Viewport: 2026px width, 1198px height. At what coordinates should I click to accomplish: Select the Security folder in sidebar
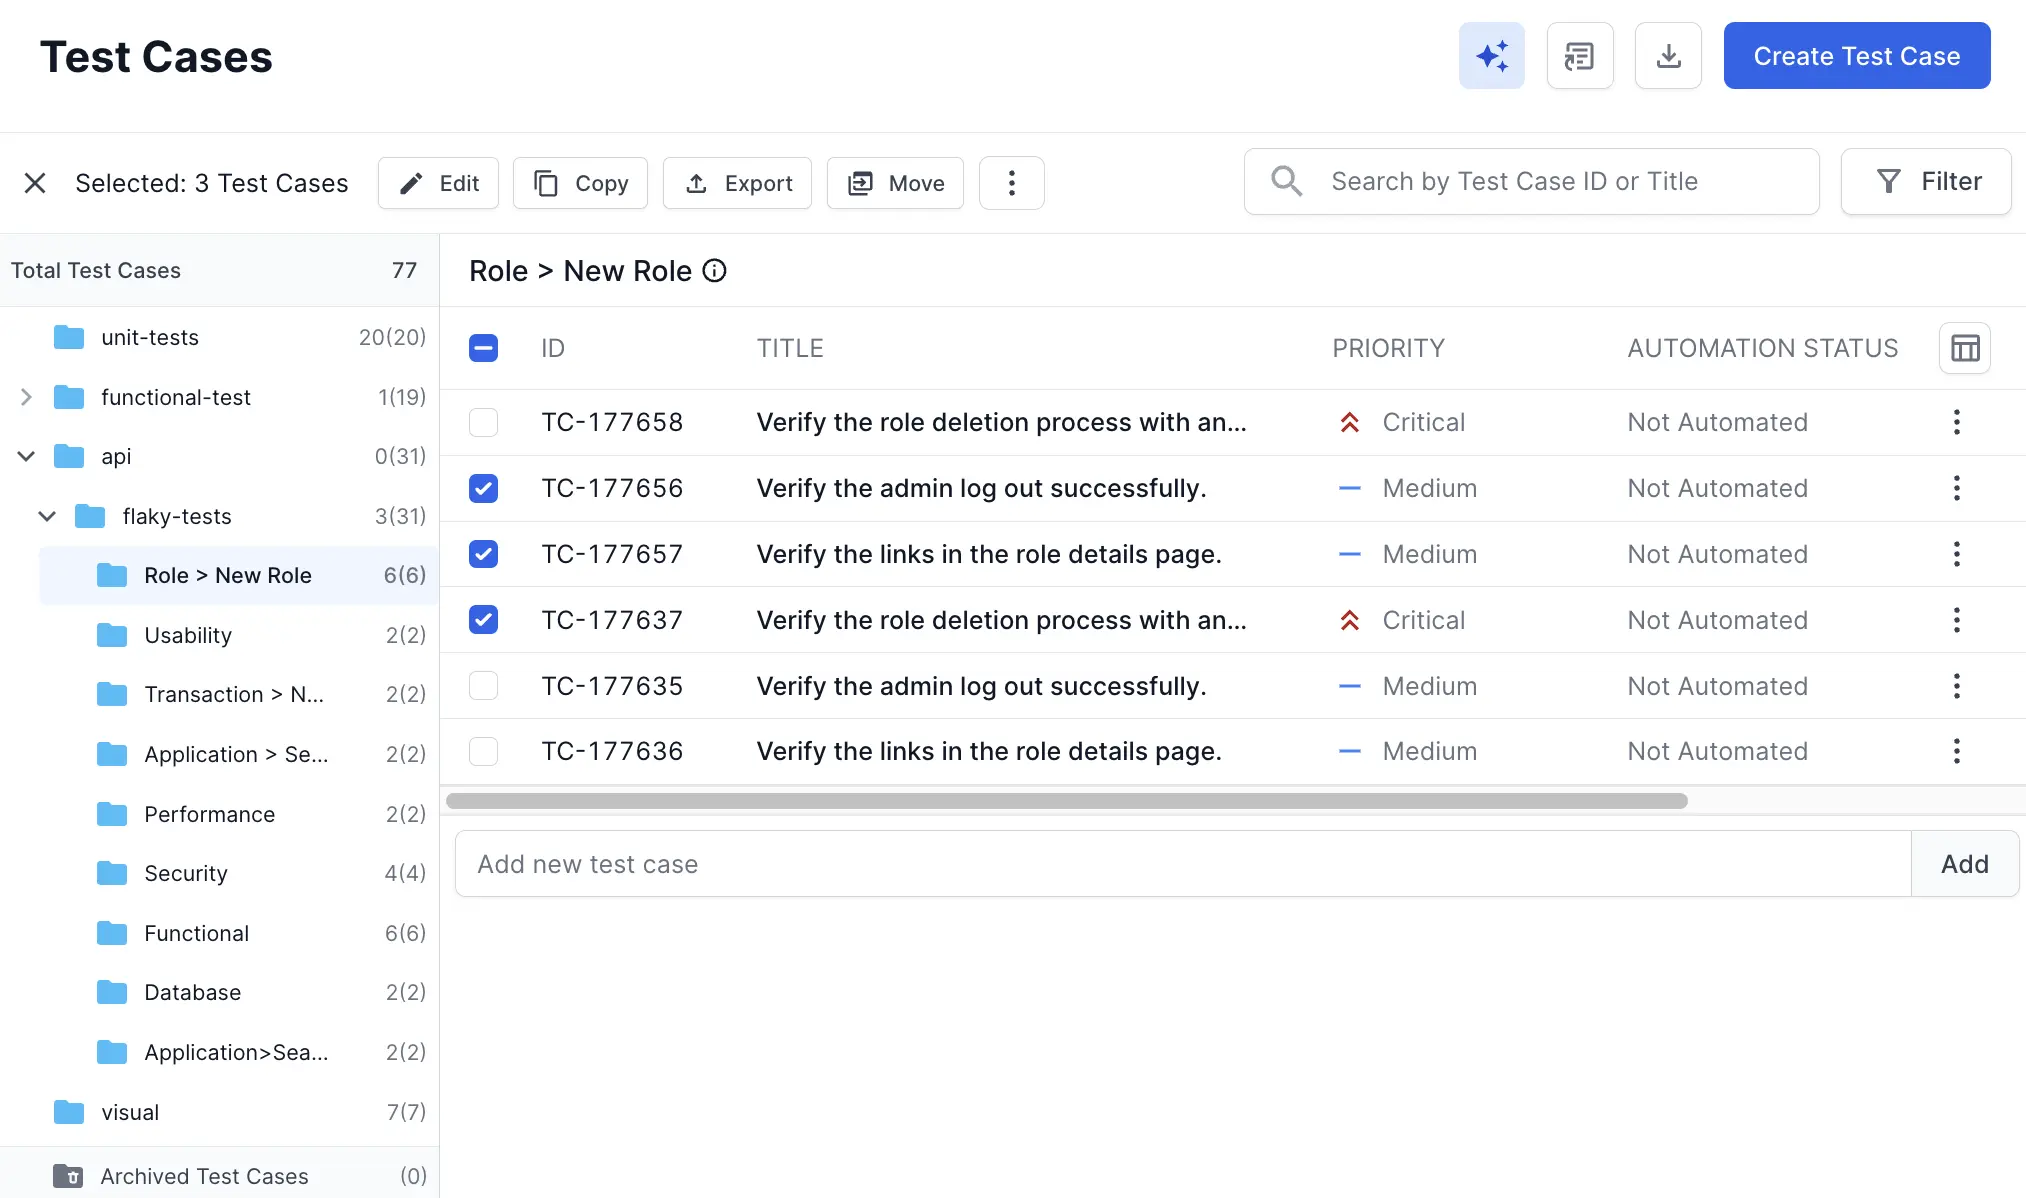(x=185, y=873)
